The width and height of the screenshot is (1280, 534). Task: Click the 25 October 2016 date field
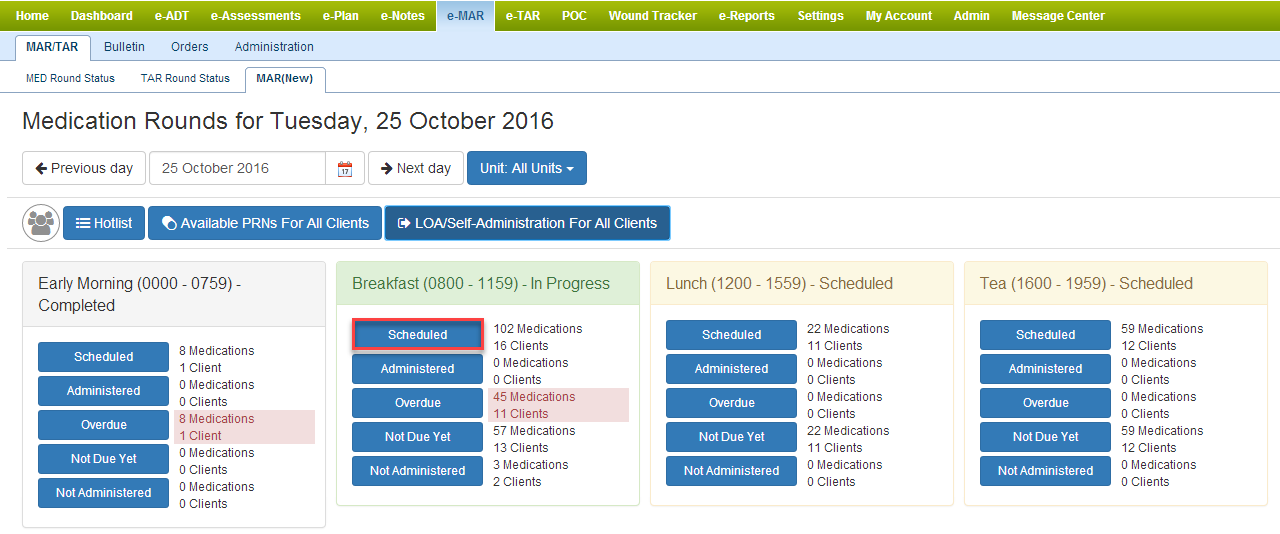tap(237, 168)
